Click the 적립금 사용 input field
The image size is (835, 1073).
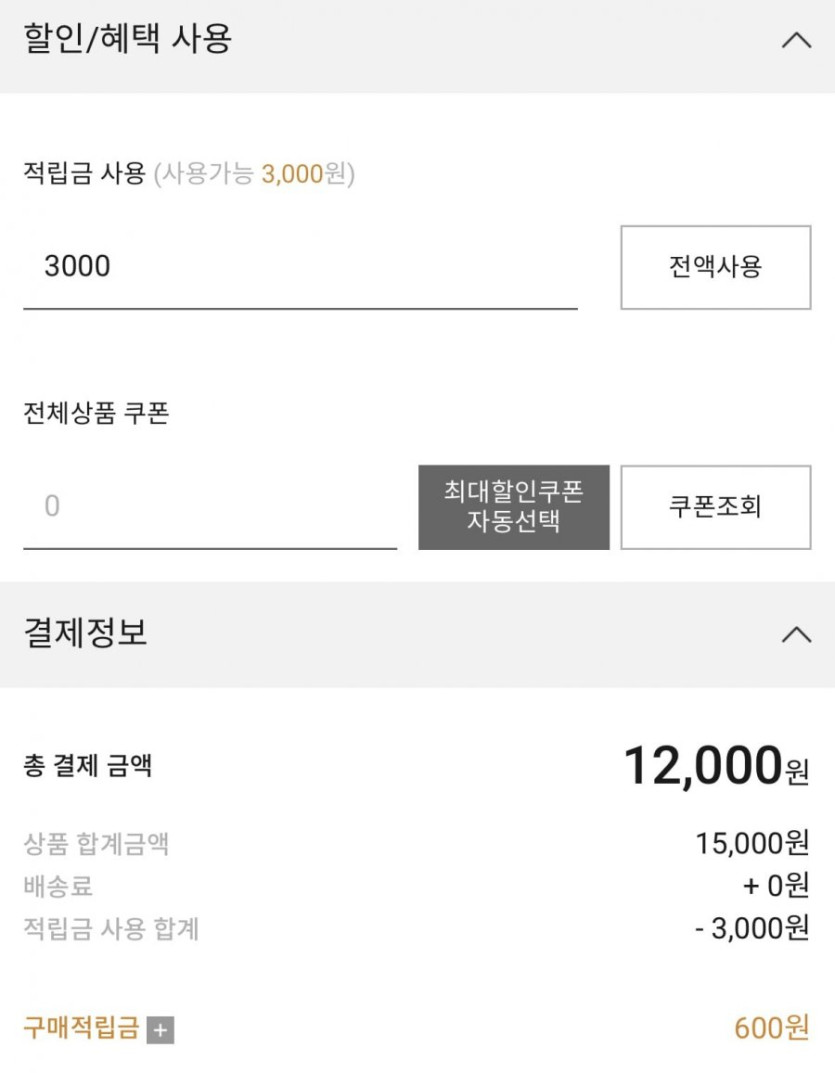coord(300,267)
